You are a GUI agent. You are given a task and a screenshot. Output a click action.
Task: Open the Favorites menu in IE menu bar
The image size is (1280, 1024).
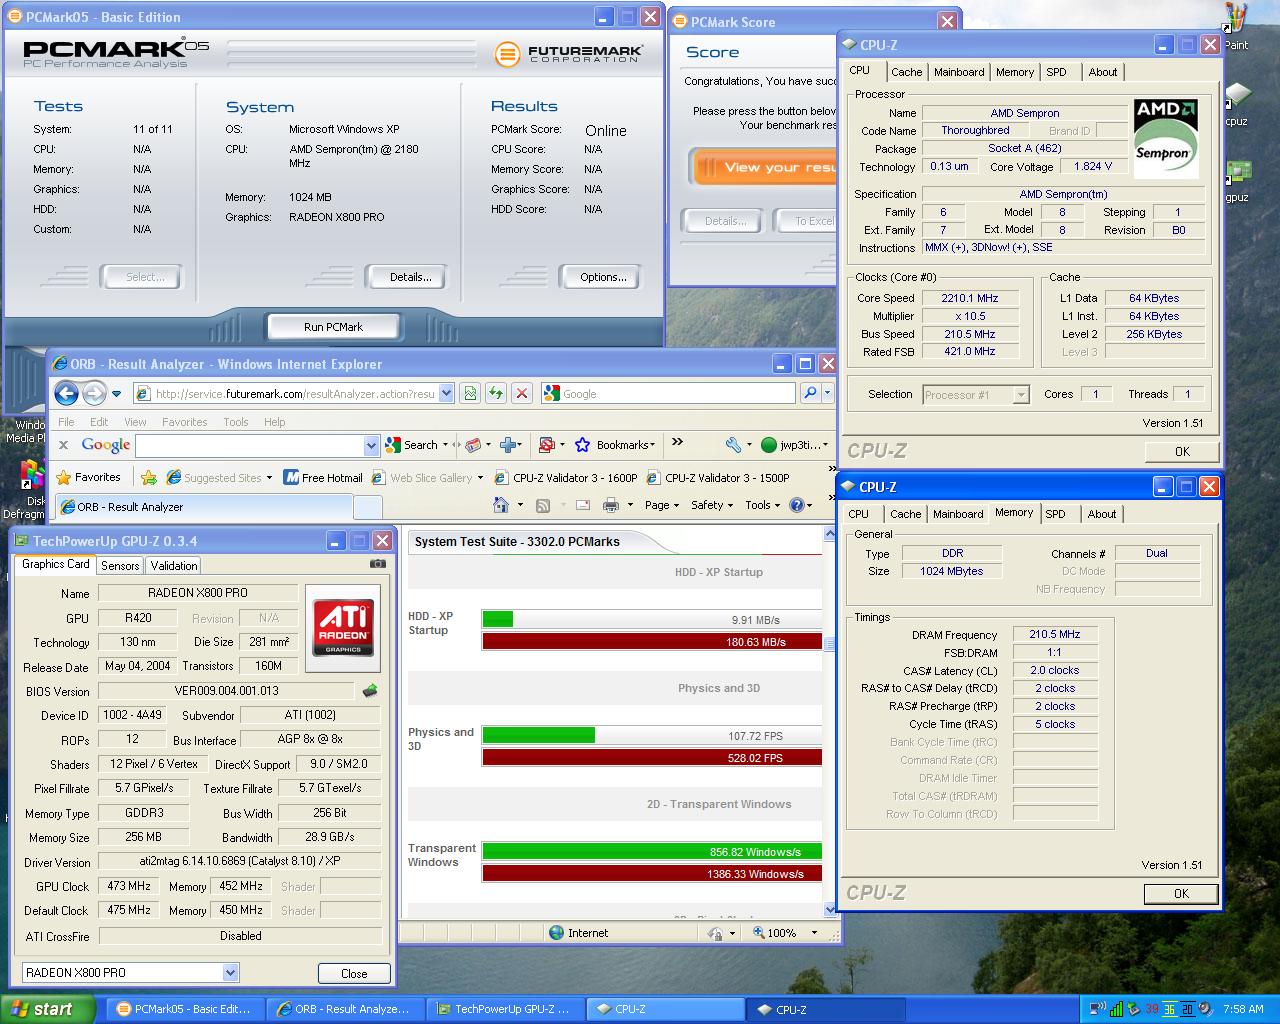click(x=185, y=421)
